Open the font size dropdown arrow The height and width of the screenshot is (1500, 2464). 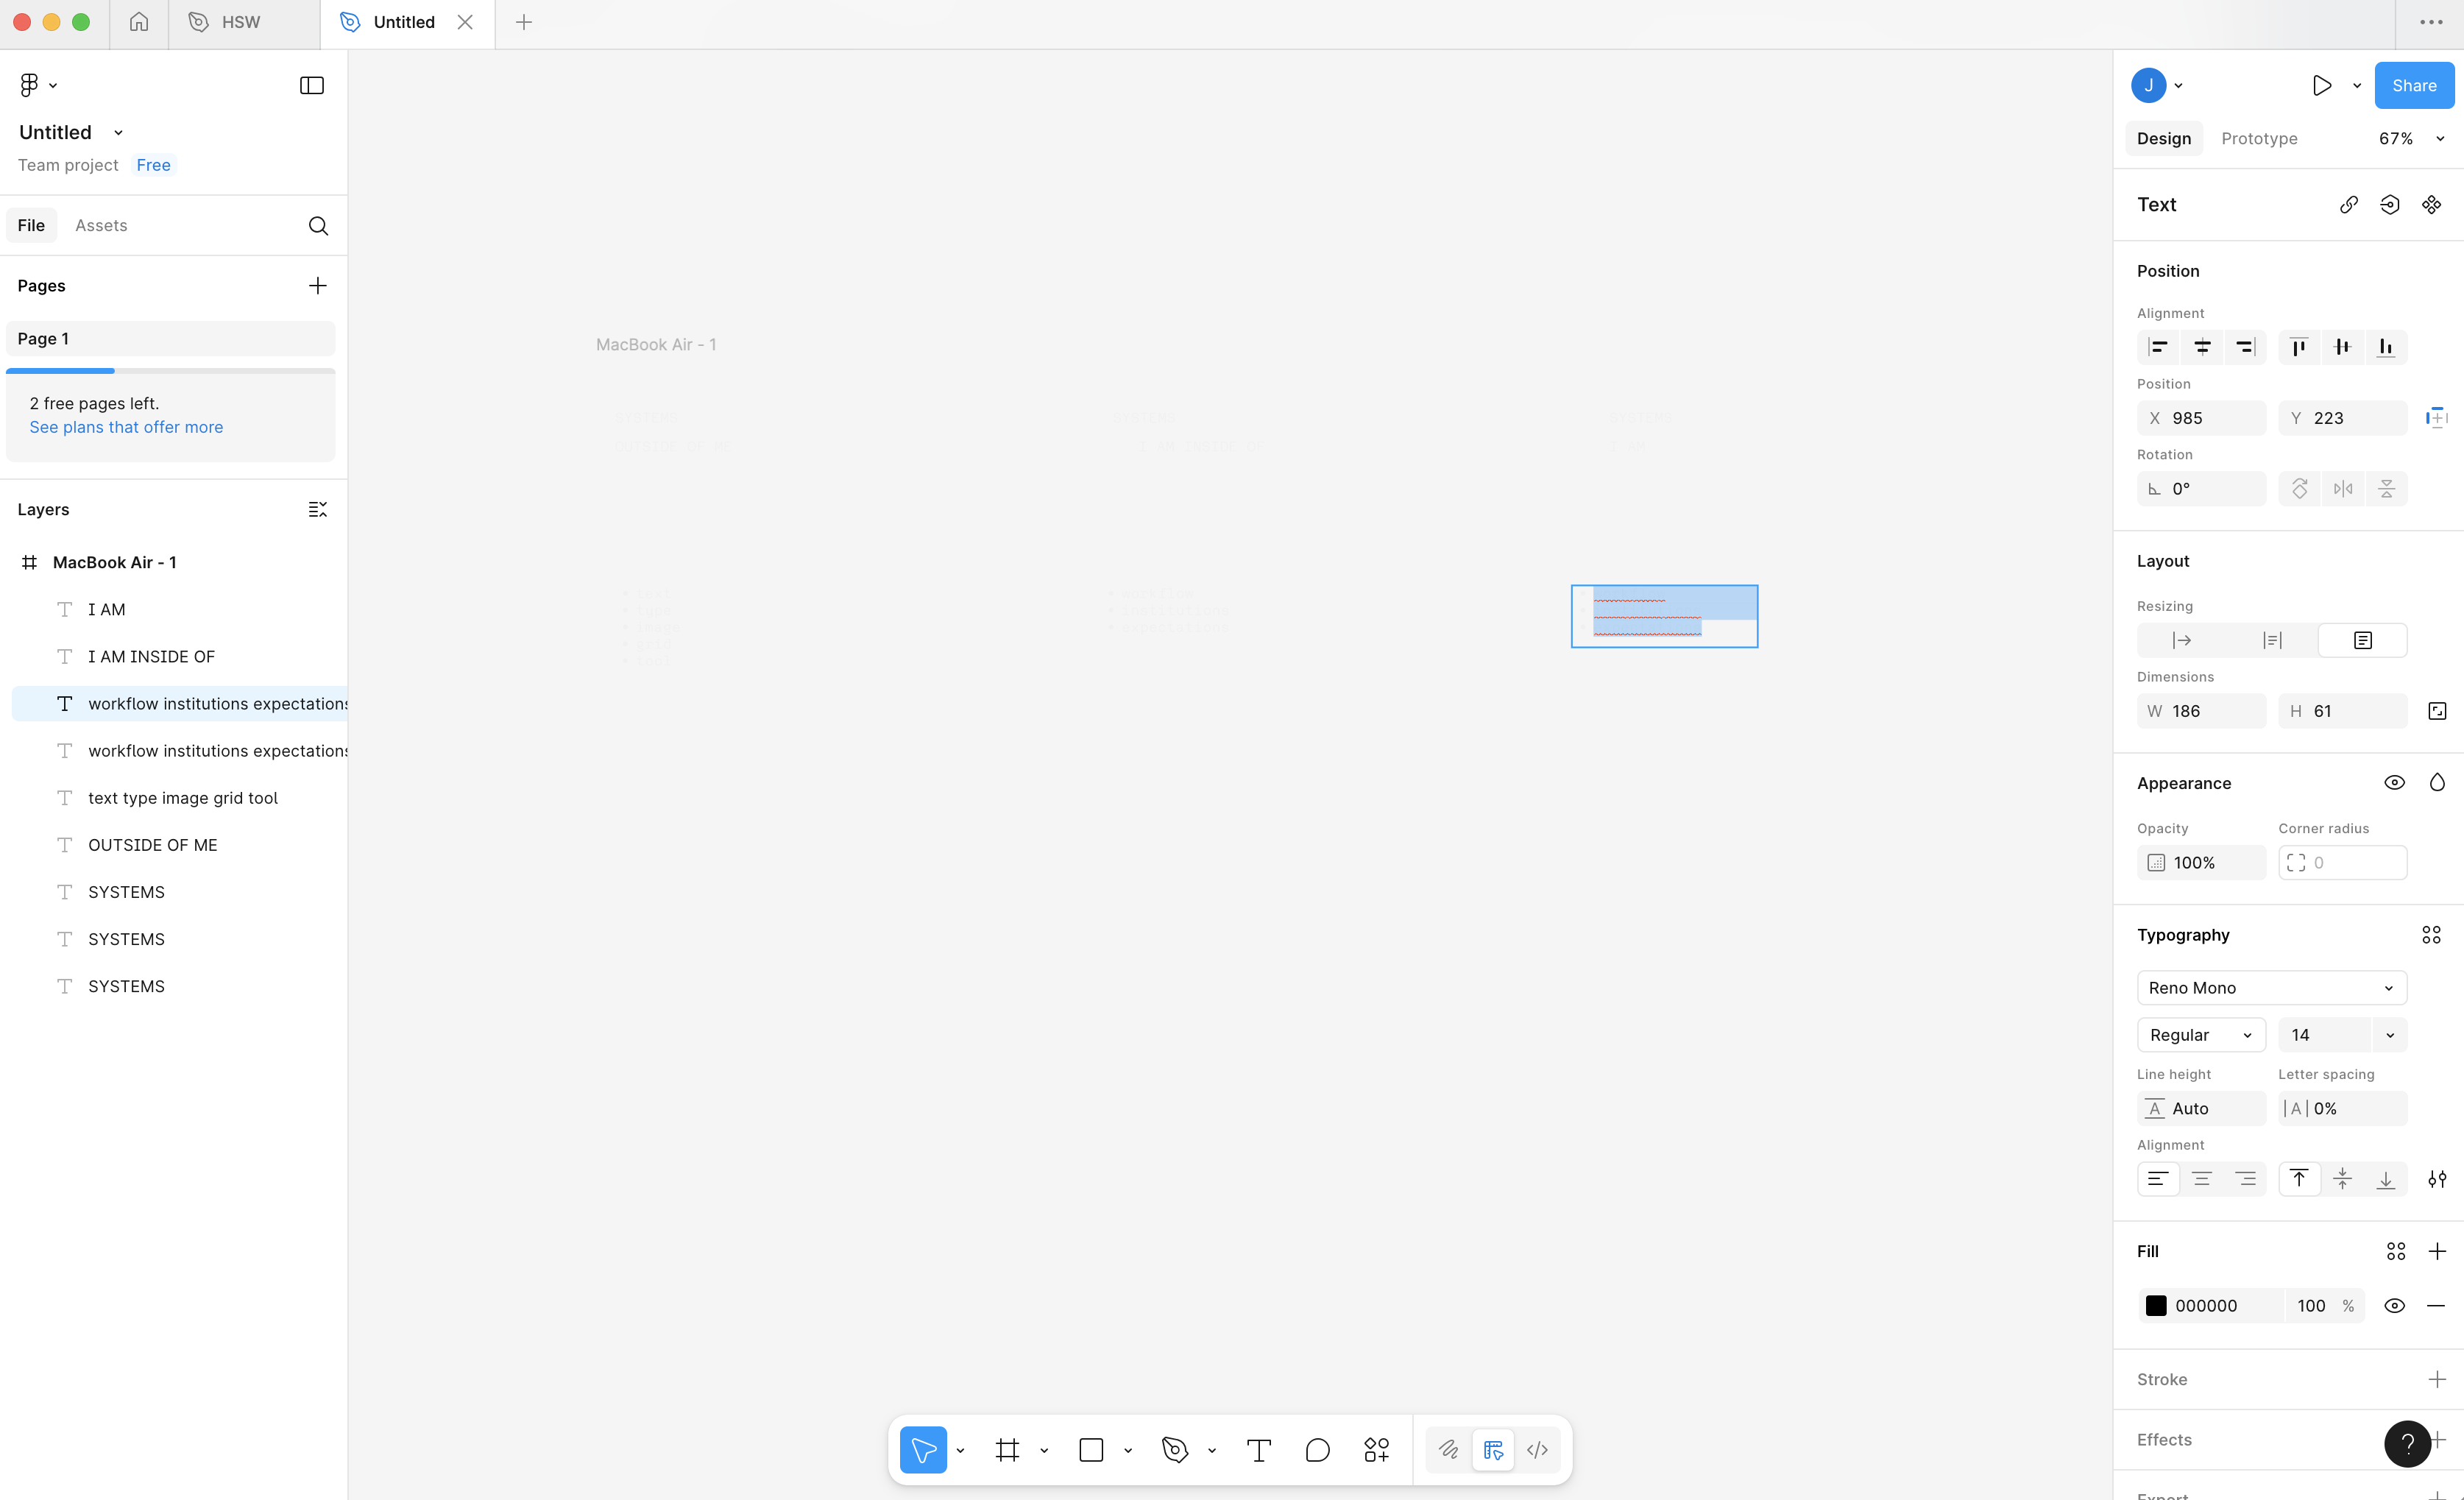2390,1036
